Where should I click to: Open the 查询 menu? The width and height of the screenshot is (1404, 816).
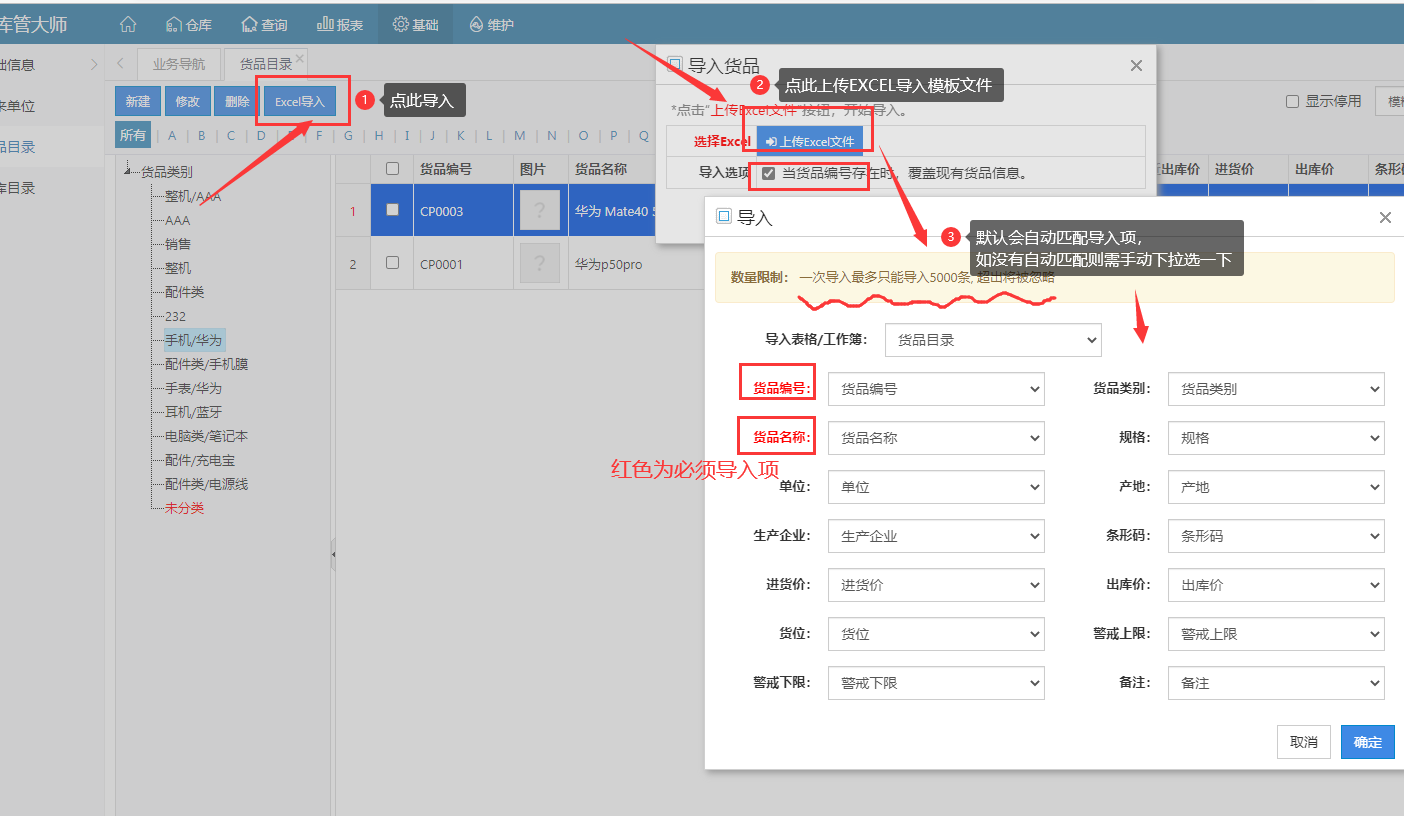click(264, 24)
